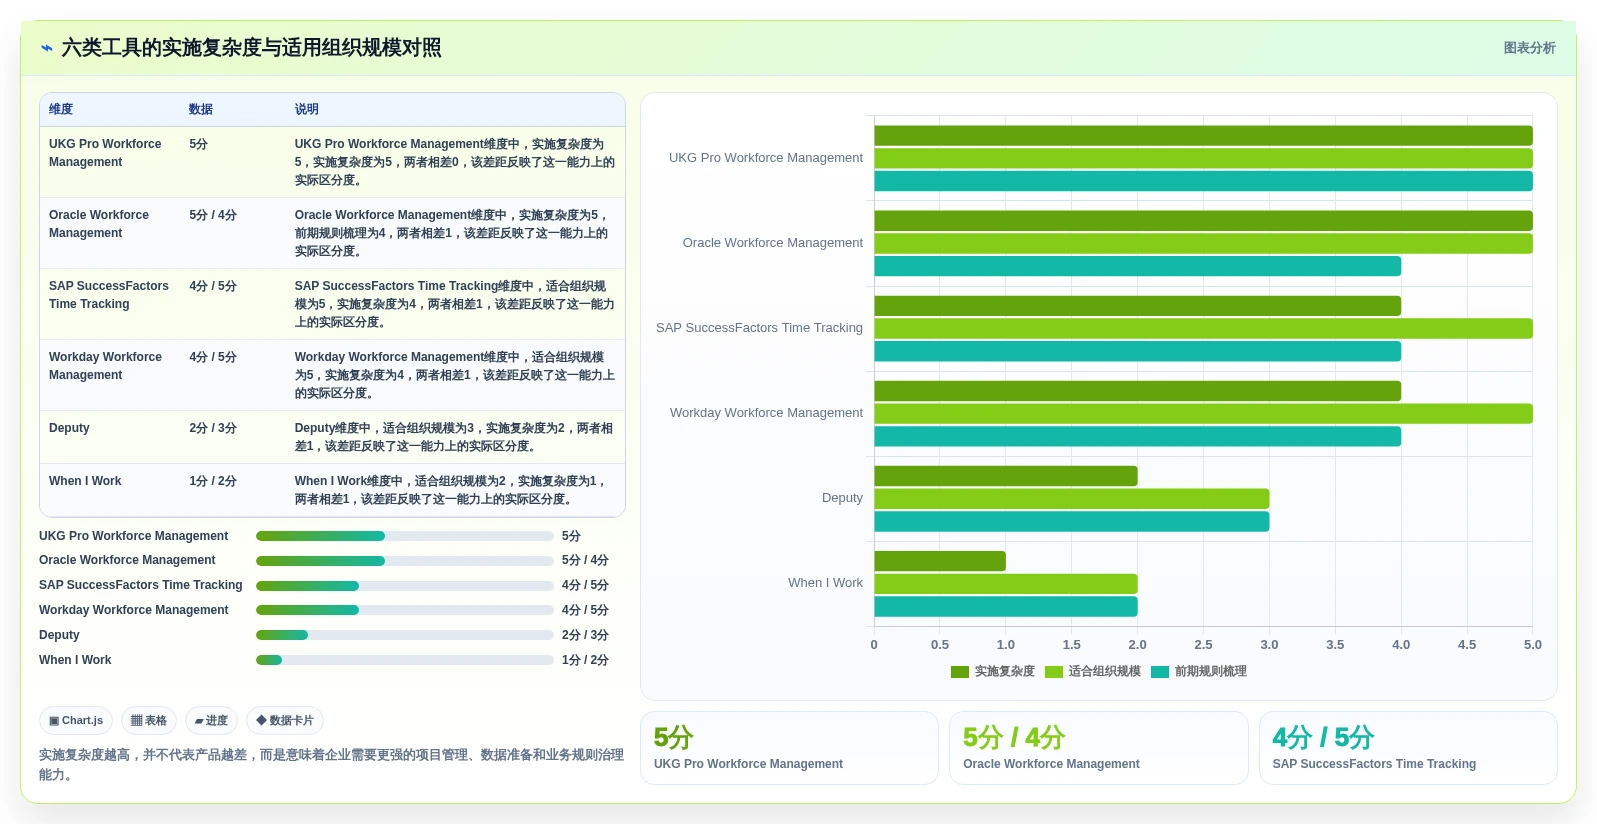This screenshot has height=824, width=1597.
Task: Click the blue icon beside the dashboard title
Action: (x=47, y=48)
